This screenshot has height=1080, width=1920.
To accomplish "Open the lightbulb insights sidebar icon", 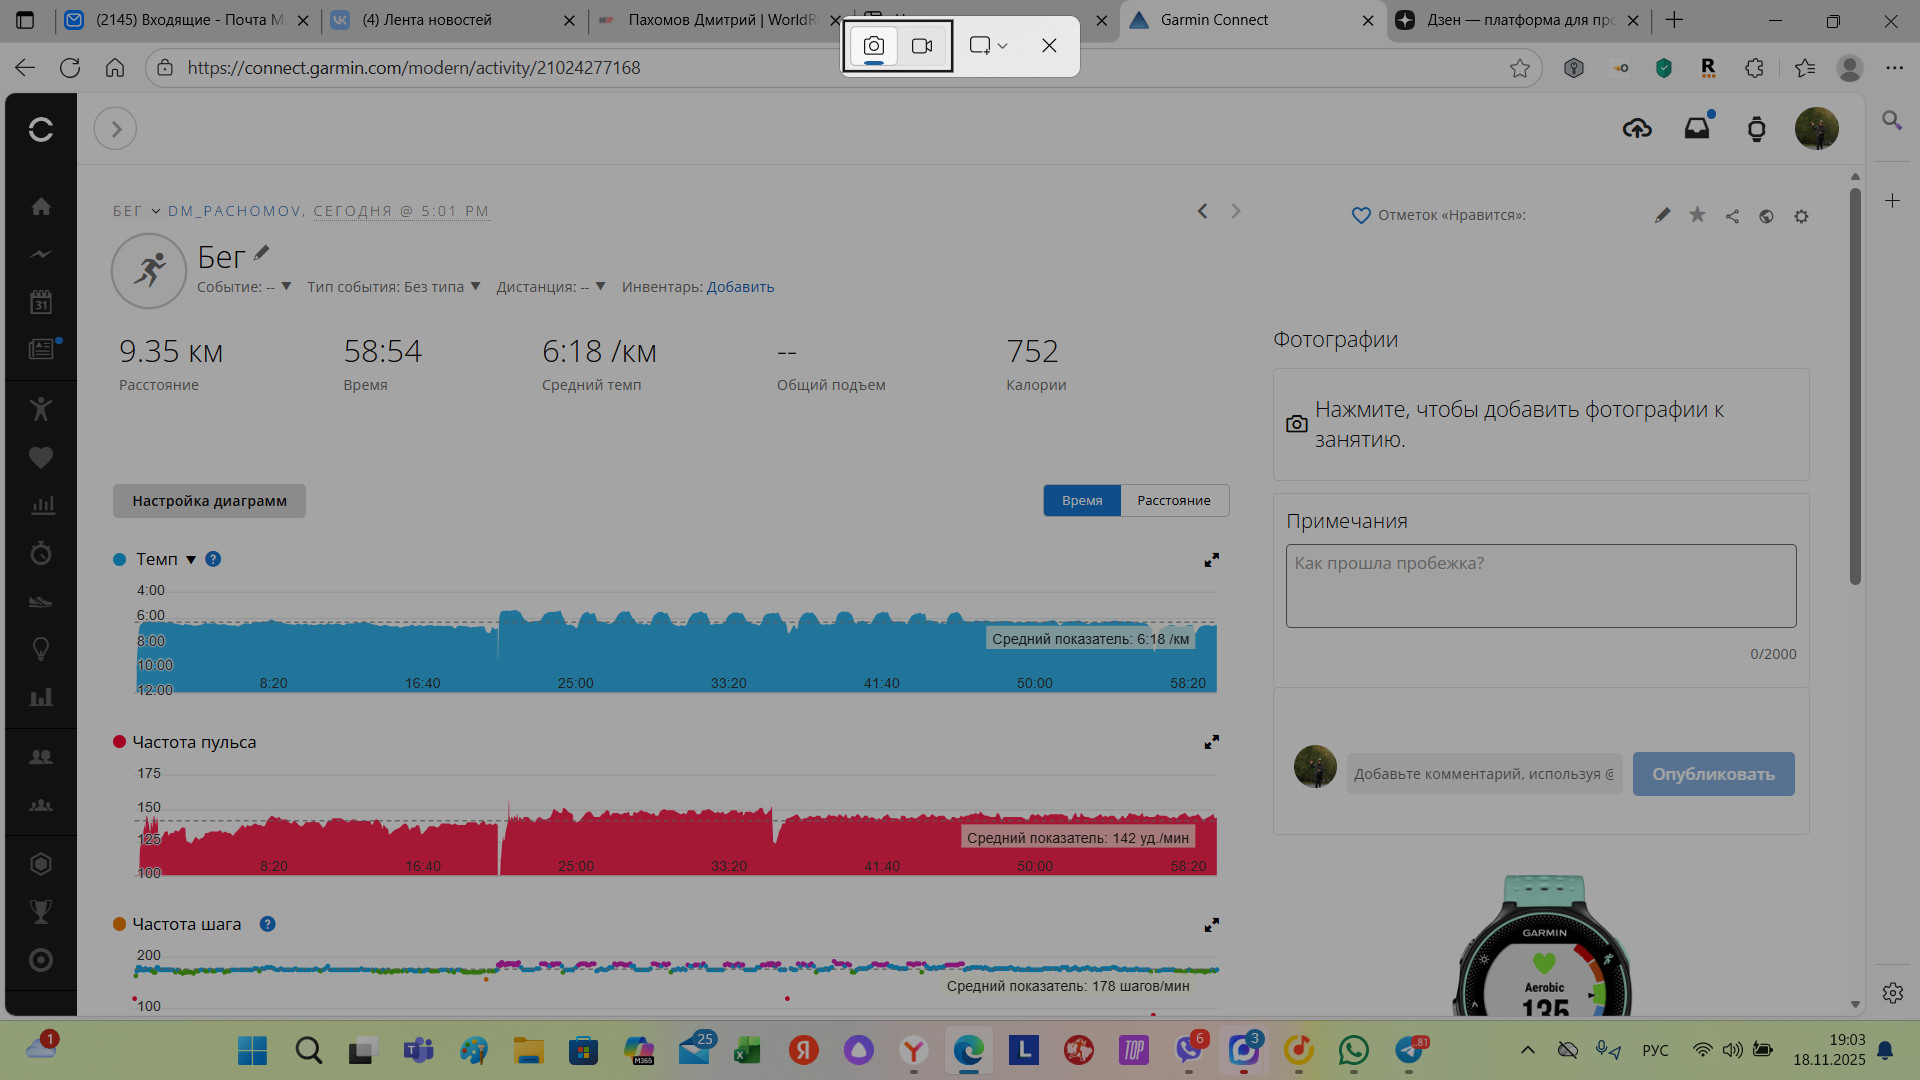I will click(41, 649).
